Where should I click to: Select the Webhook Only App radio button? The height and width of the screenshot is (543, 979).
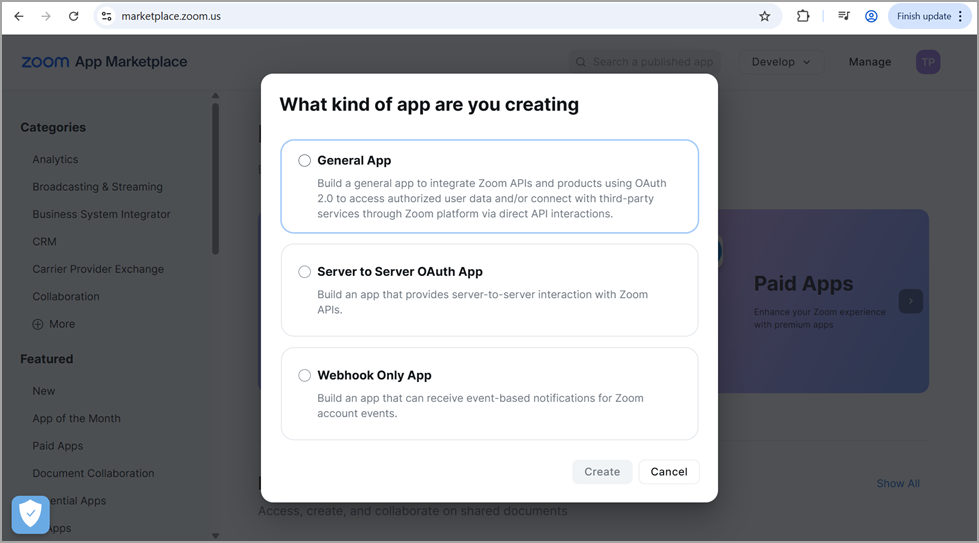(305, 376)
